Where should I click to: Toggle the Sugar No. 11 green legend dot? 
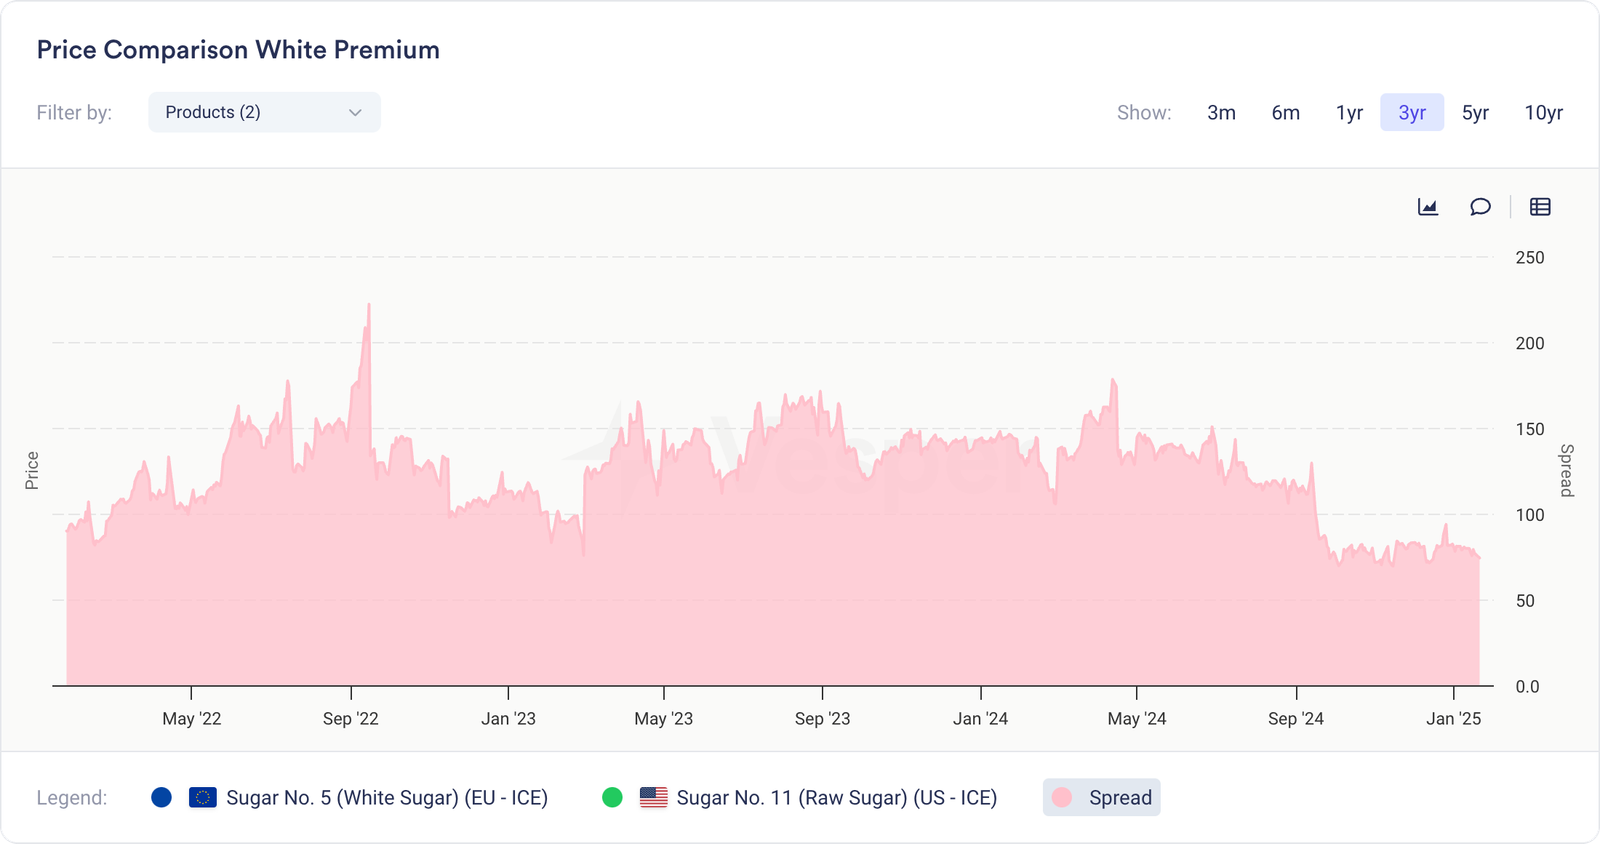click(x=612, y=798)
